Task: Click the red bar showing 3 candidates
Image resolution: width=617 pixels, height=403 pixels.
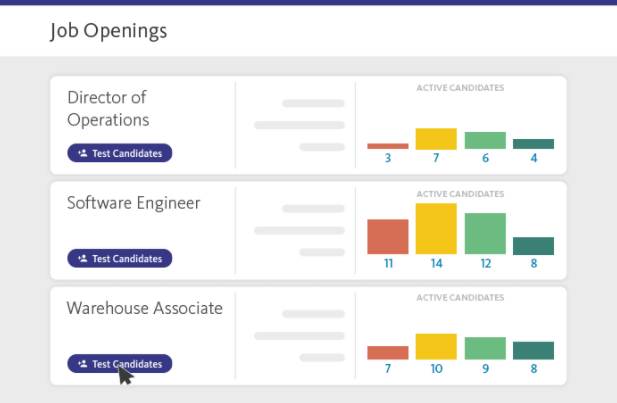Action: (x=388, y=146)
